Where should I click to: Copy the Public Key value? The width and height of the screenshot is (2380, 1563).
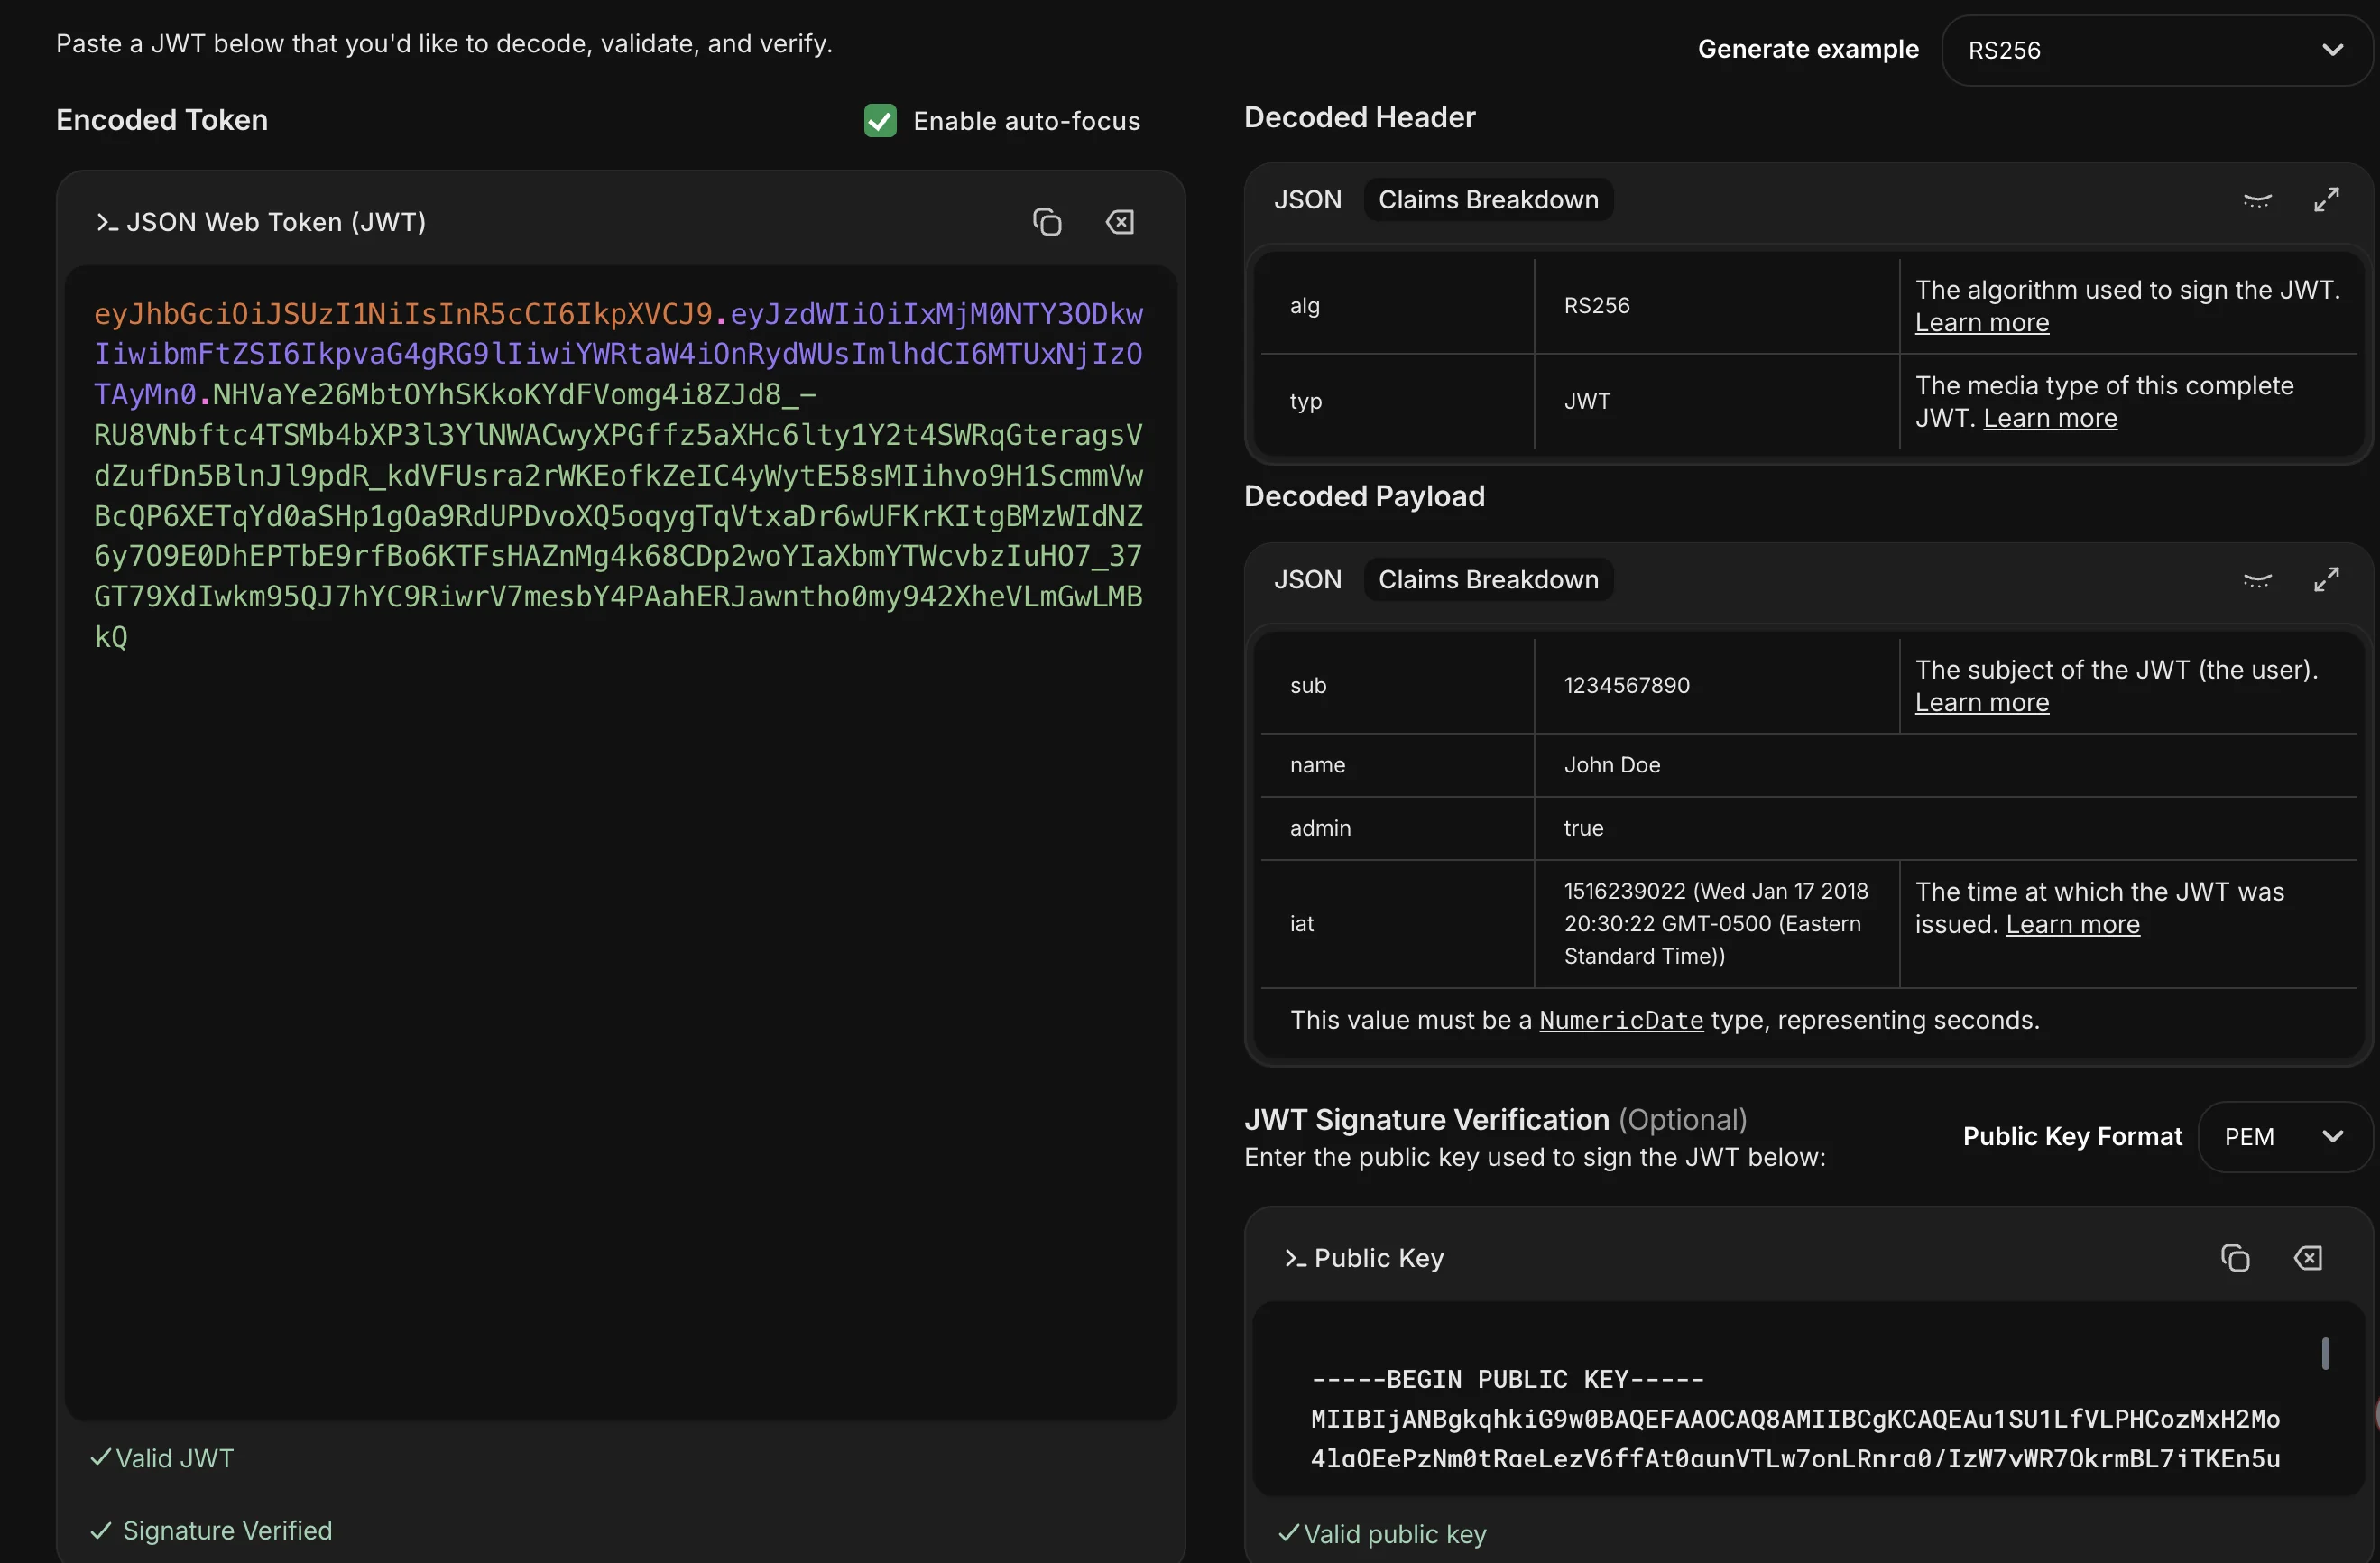(x=2235, y=1258)
